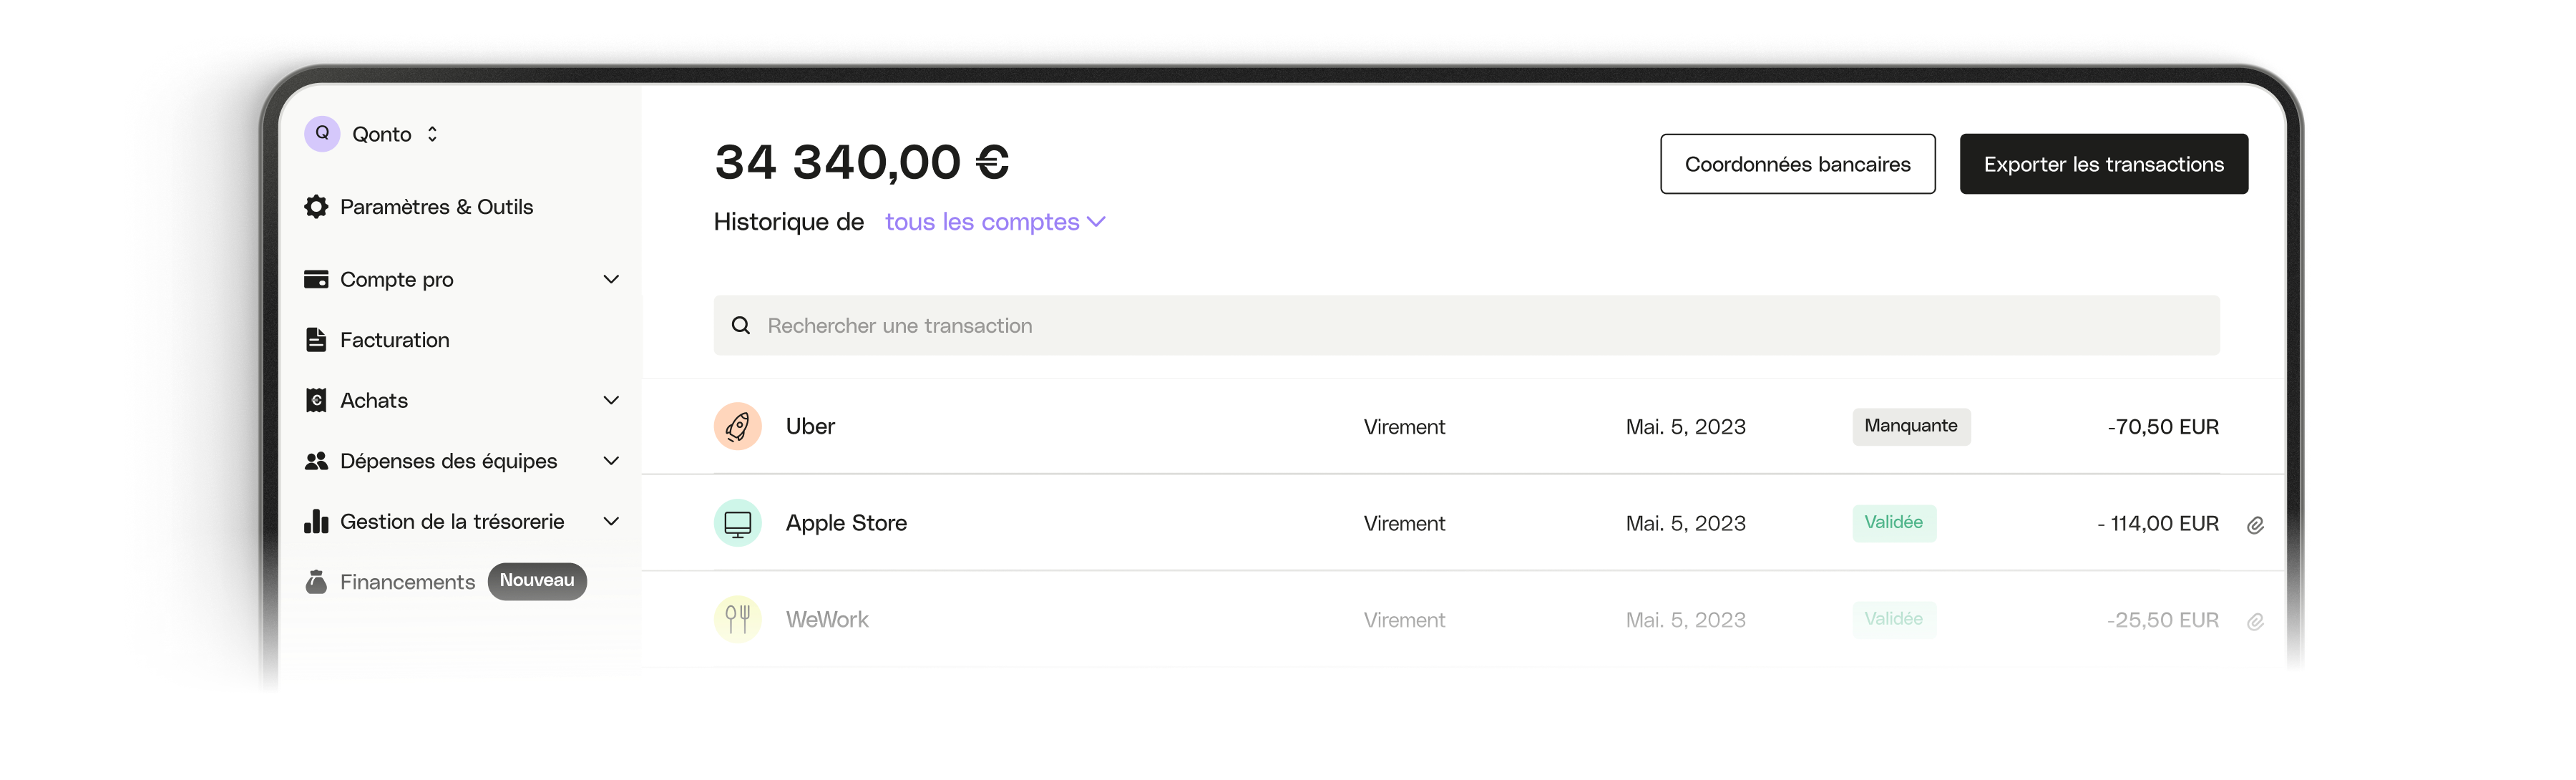Click the Financements money bag icon
2576x780 pixels.
tap(316, 582)
